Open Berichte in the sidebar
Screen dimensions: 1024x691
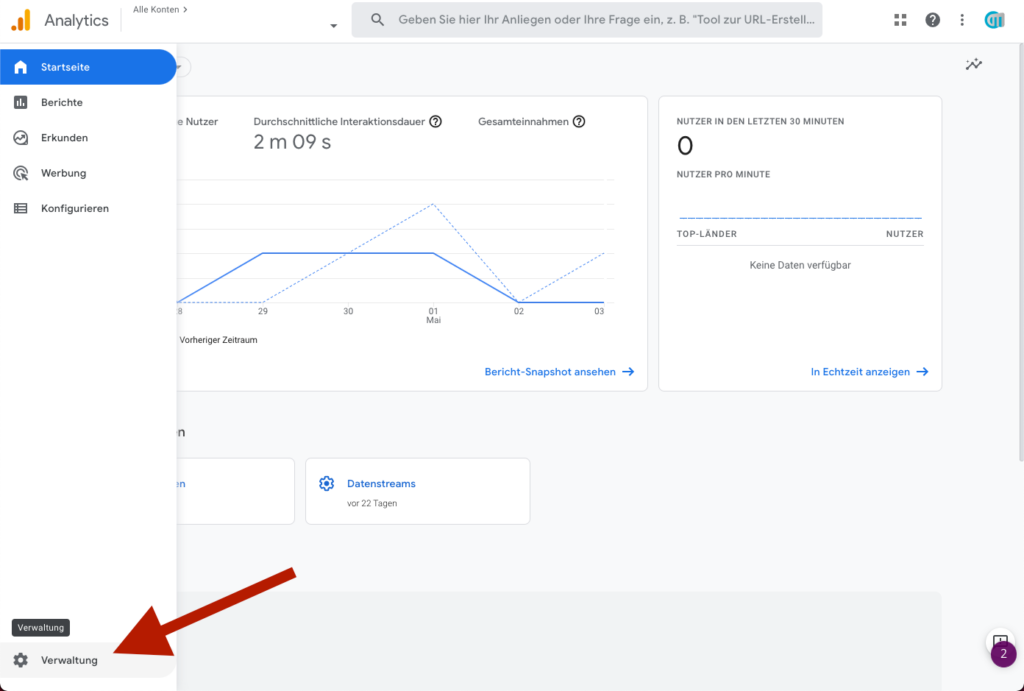tap(88, 103)
